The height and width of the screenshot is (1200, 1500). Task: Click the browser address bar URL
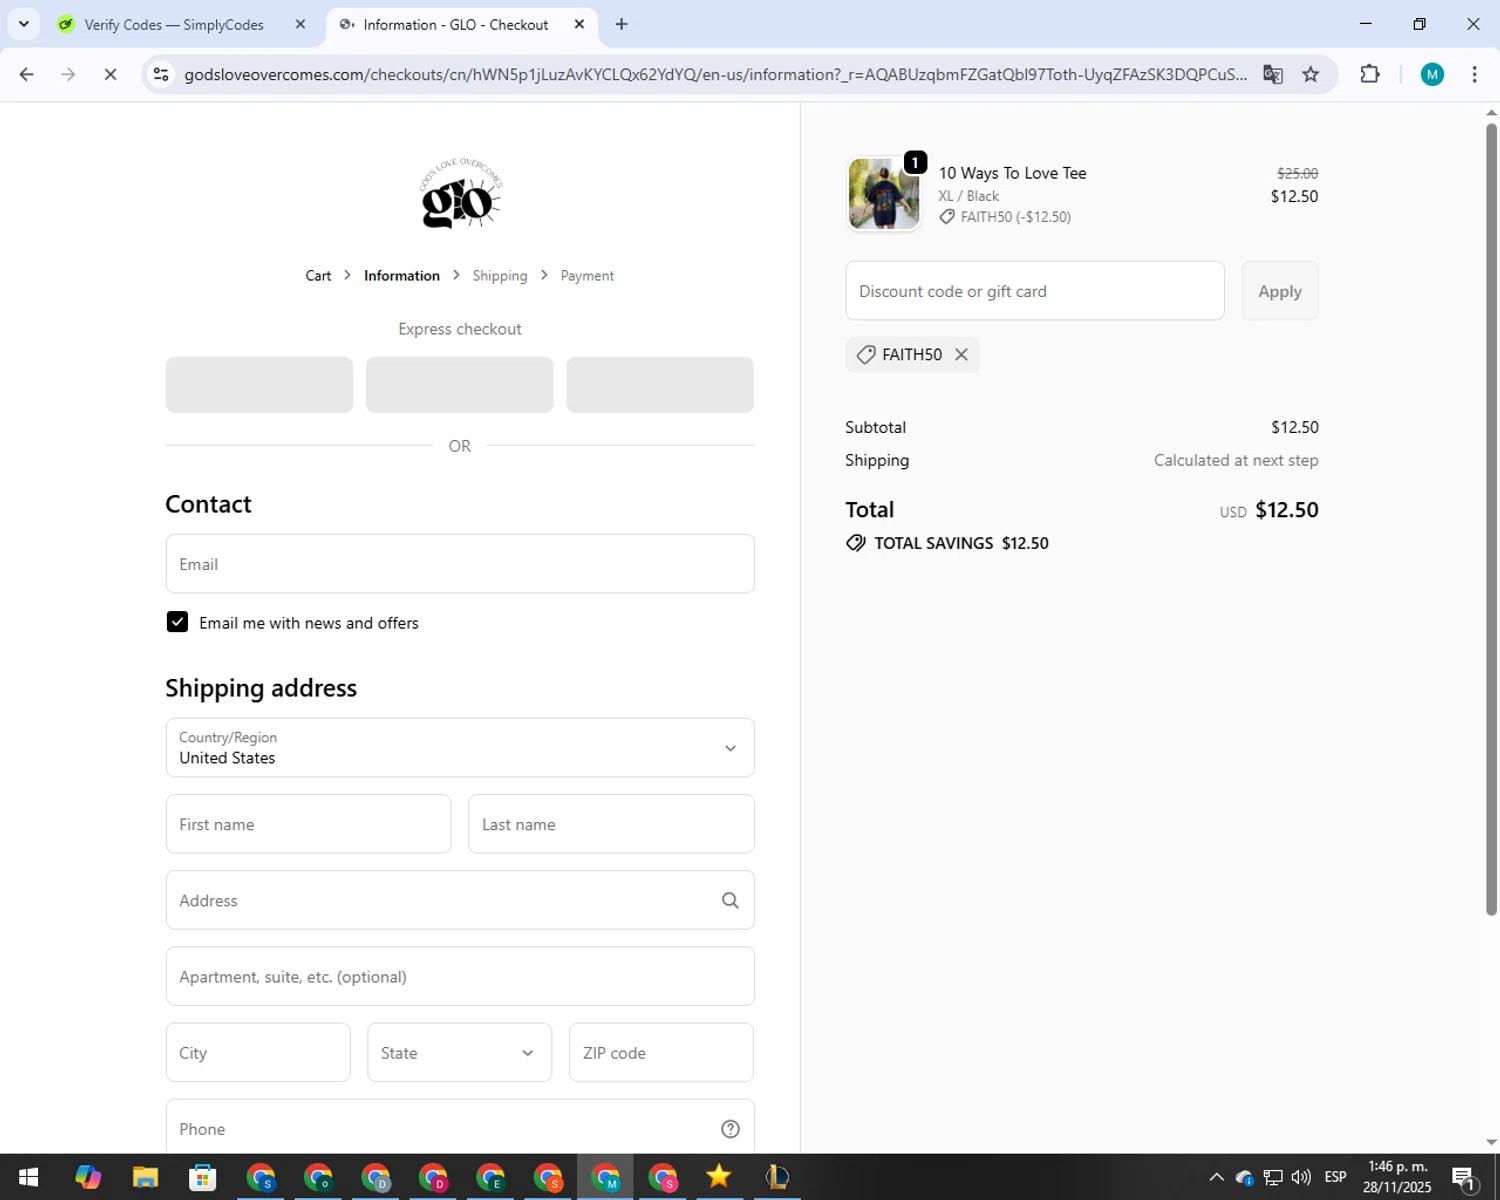[715, 75]
